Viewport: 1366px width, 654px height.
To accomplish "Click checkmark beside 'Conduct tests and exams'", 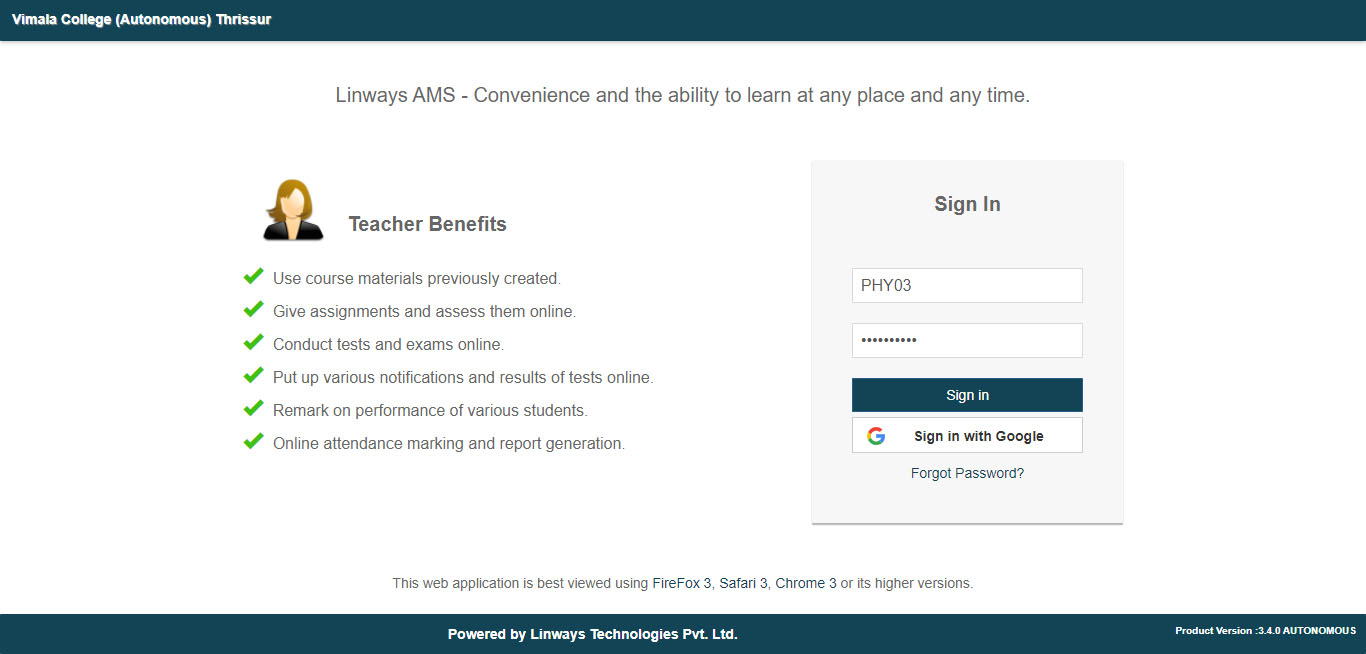I will (x=253, y=342).
